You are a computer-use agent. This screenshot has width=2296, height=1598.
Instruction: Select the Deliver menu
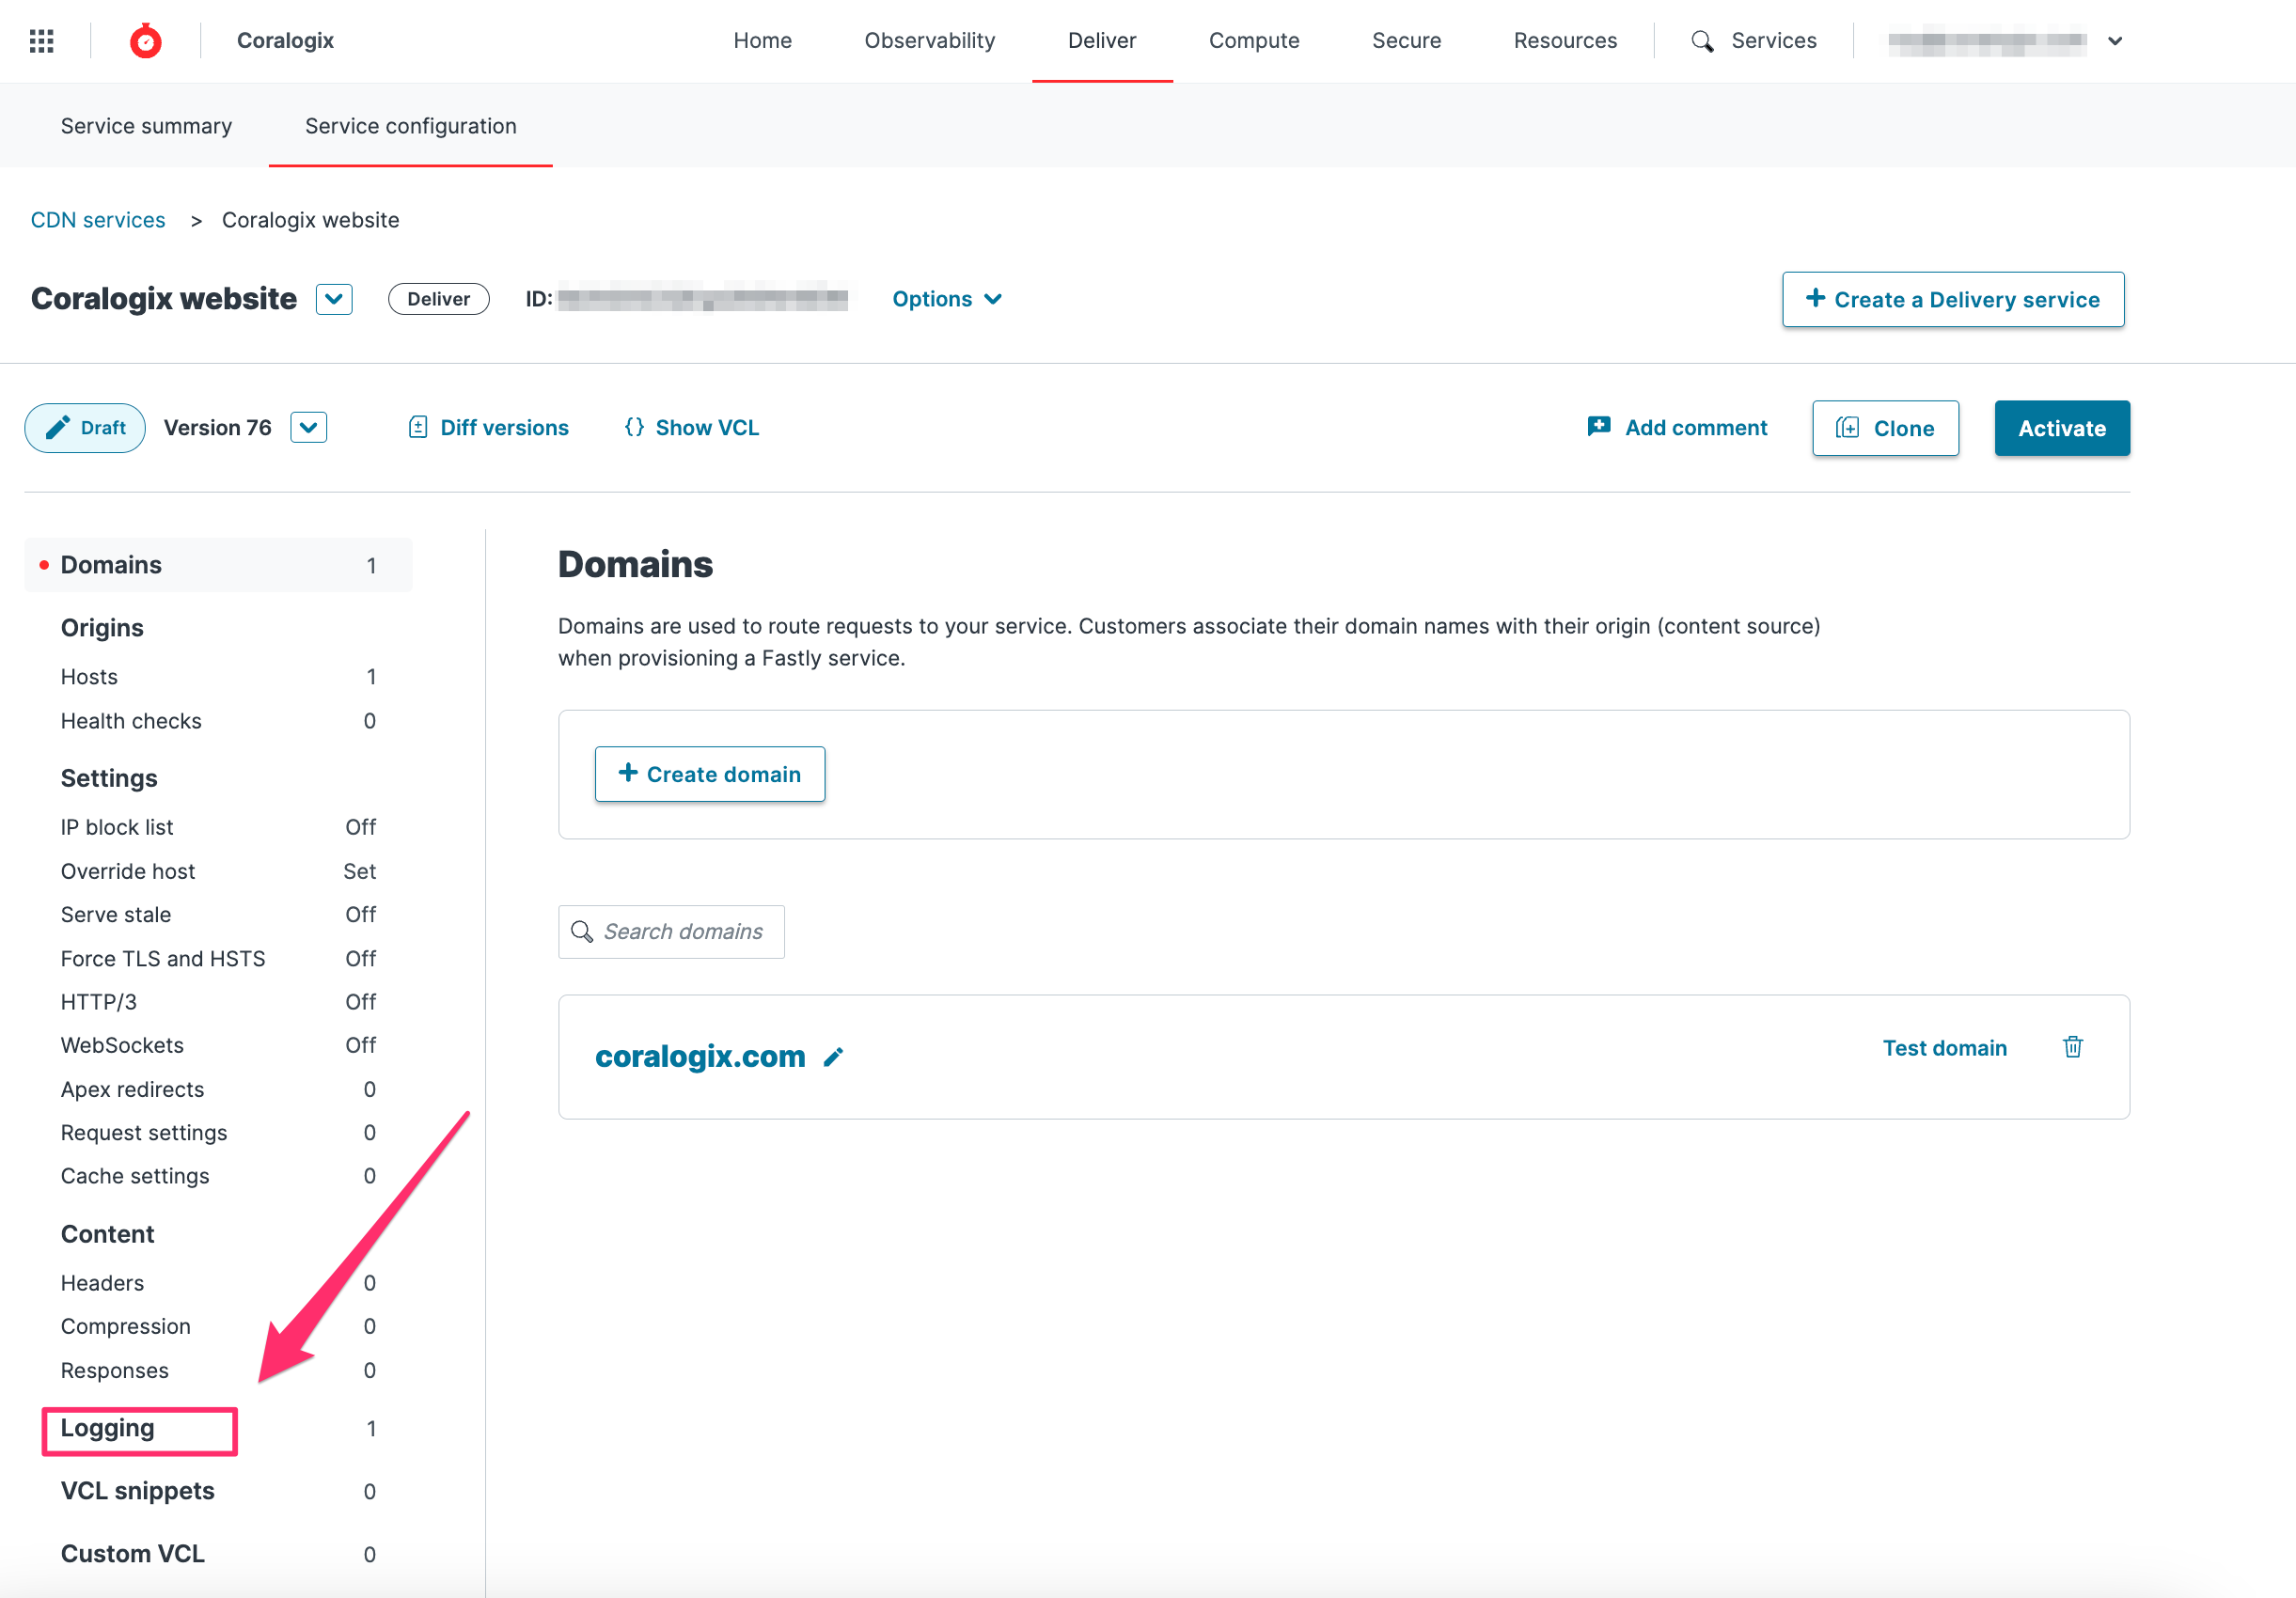point(1101,41)
